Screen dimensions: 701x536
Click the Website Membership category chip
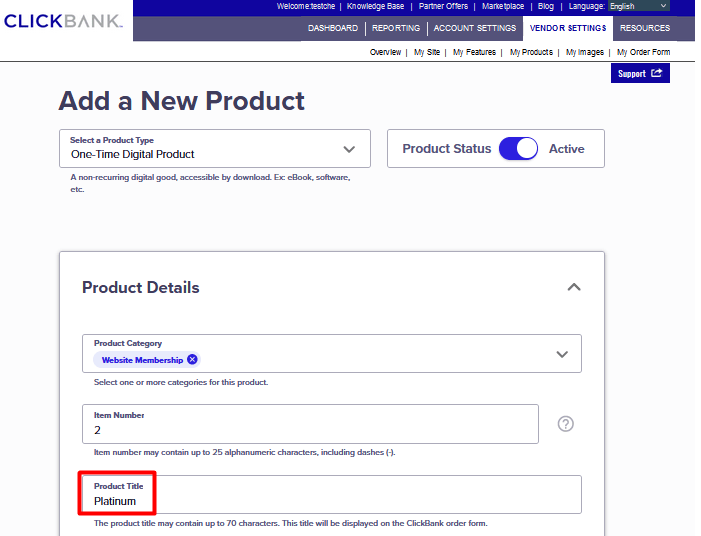(x=147, y=360)
